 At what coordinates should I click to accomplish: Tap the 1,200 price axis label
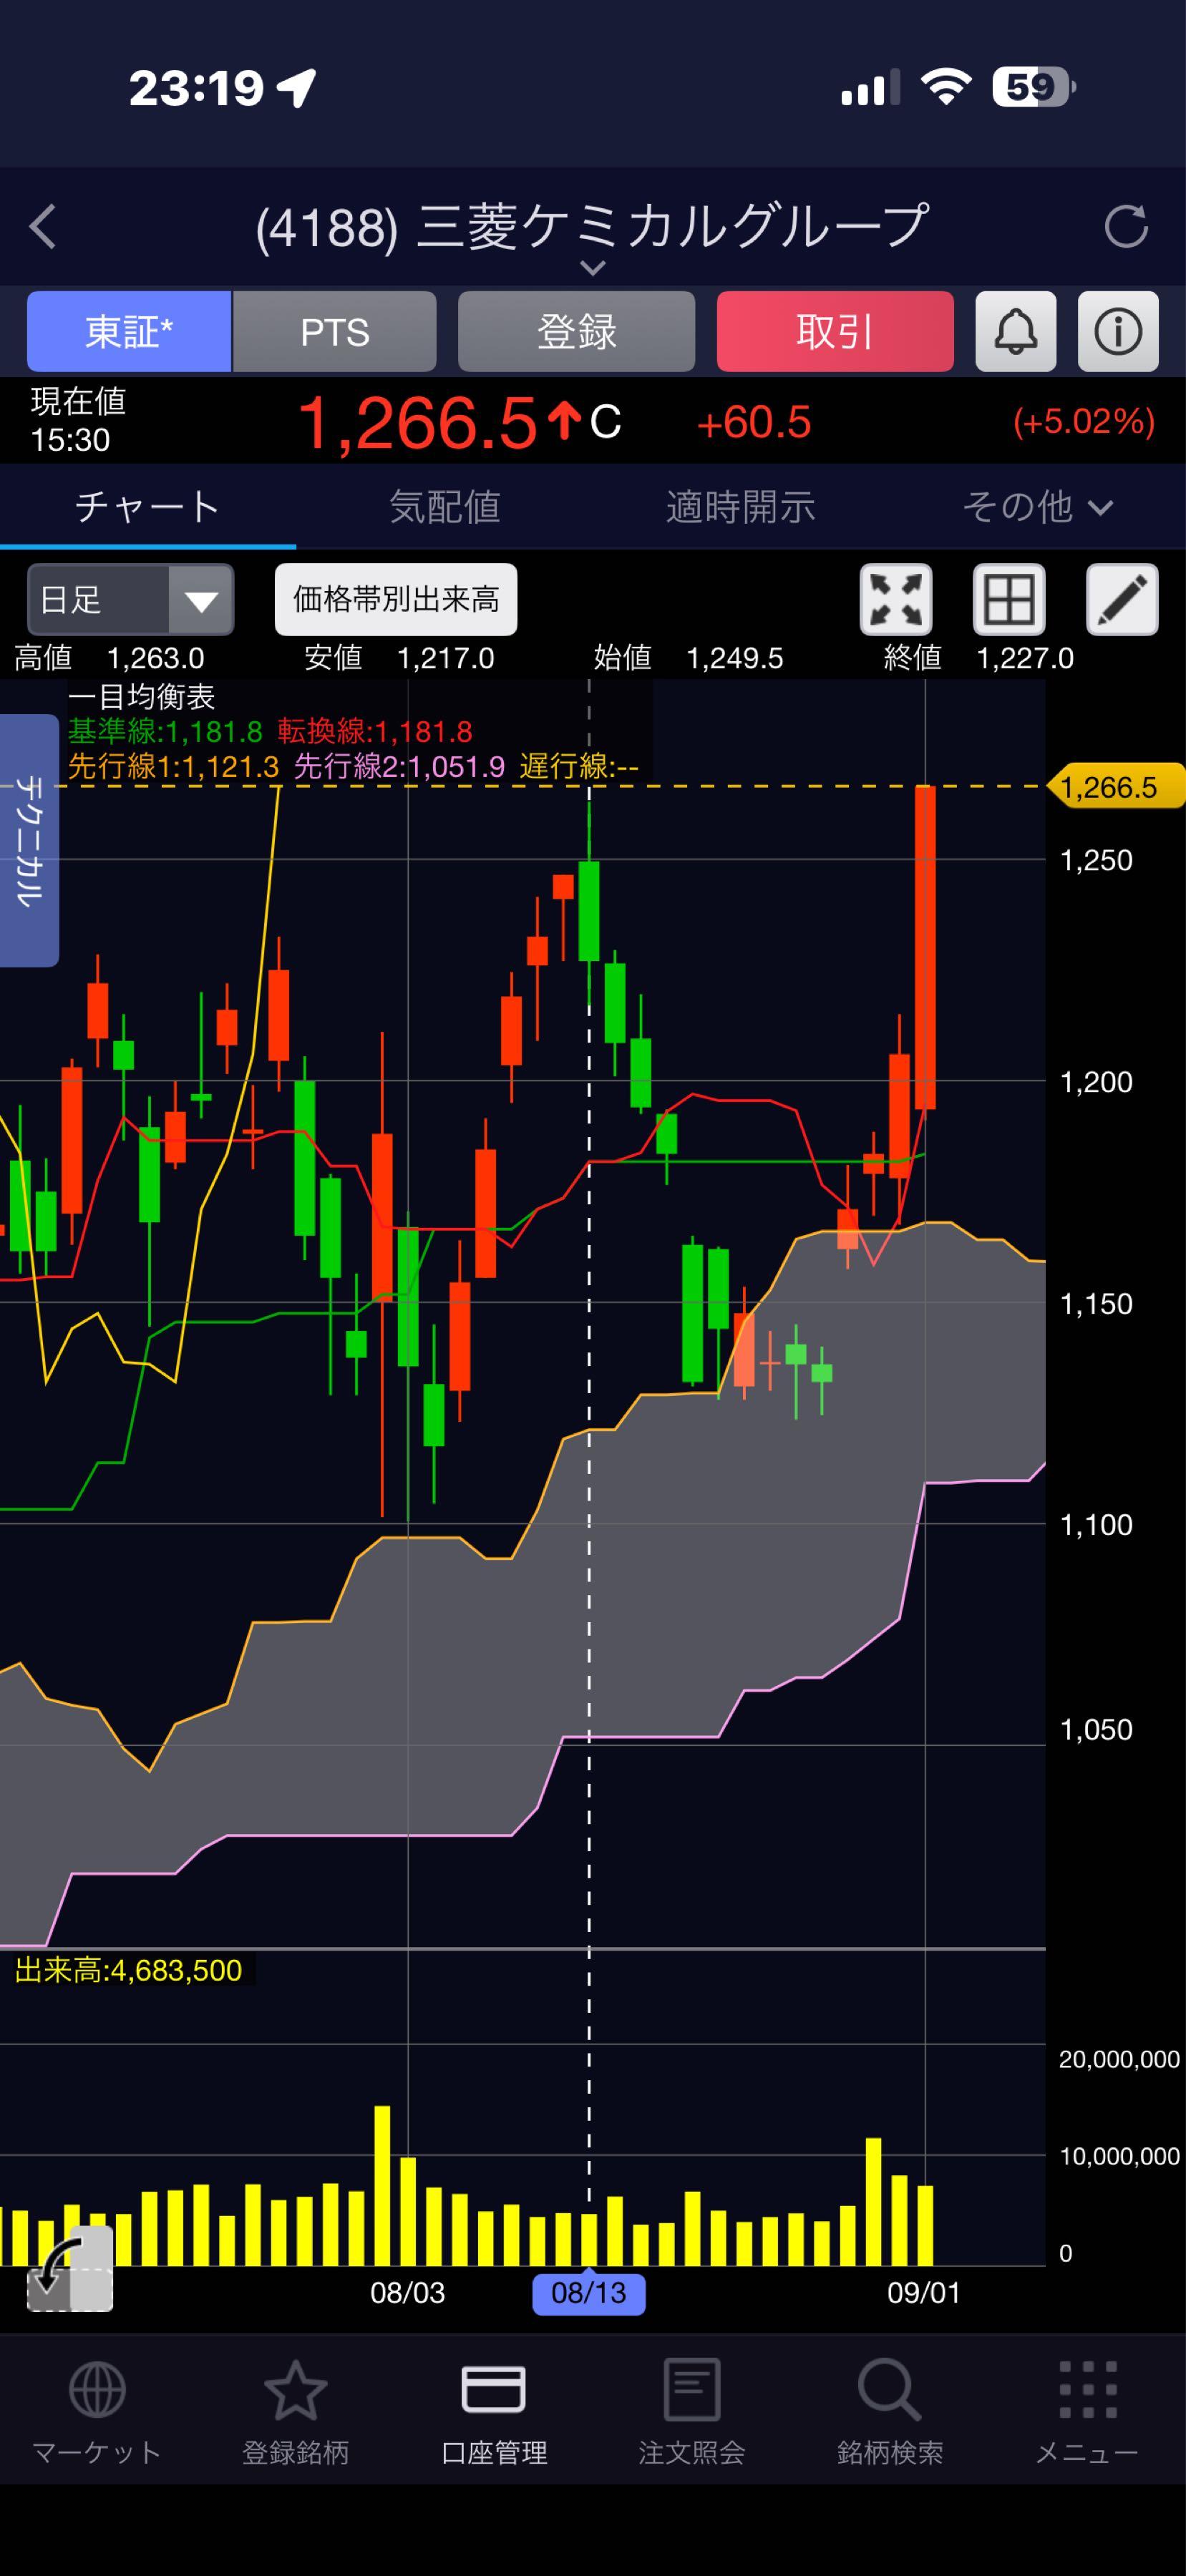tap(1096, 1082)
